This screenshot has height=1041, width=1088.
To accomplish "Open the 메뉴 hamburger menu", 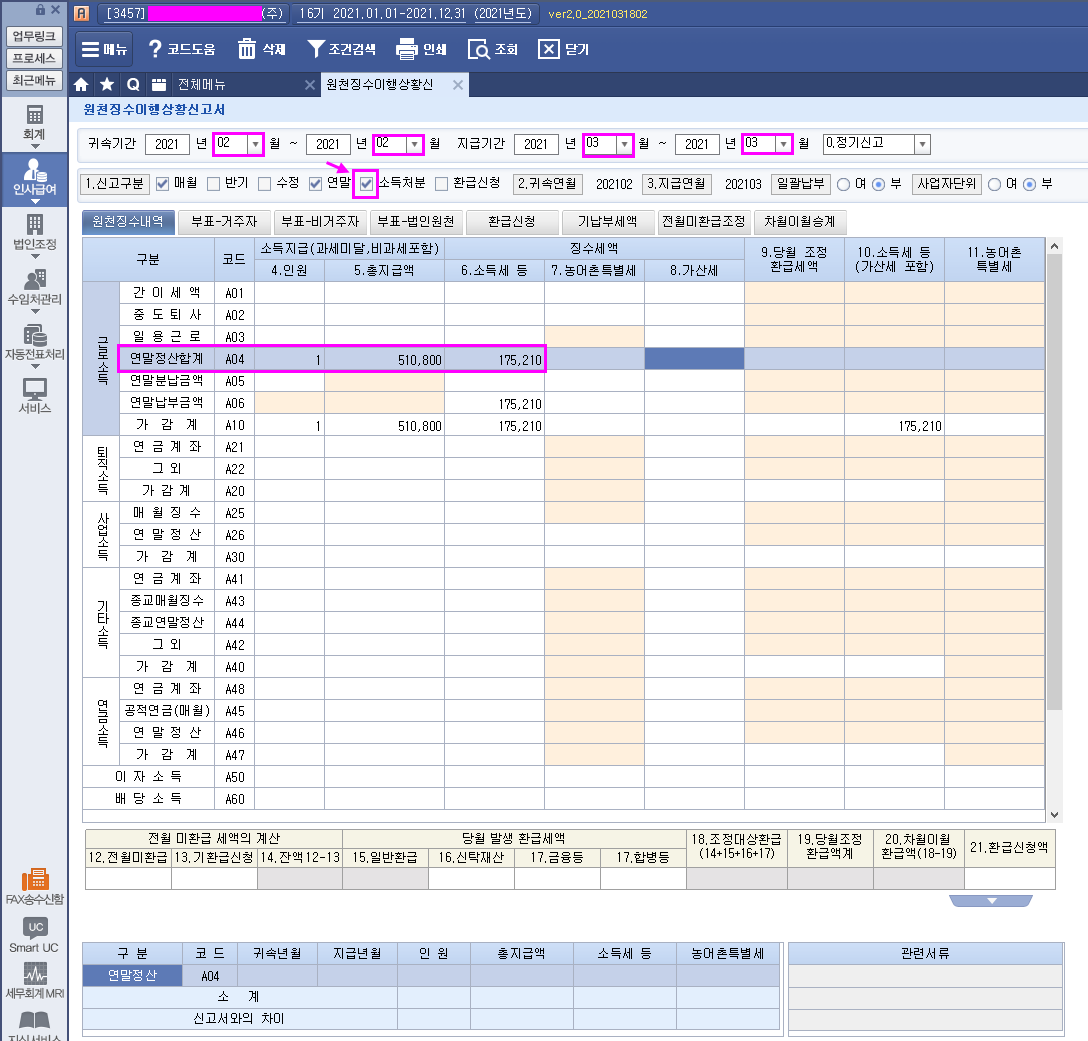I will coord(105,49).
